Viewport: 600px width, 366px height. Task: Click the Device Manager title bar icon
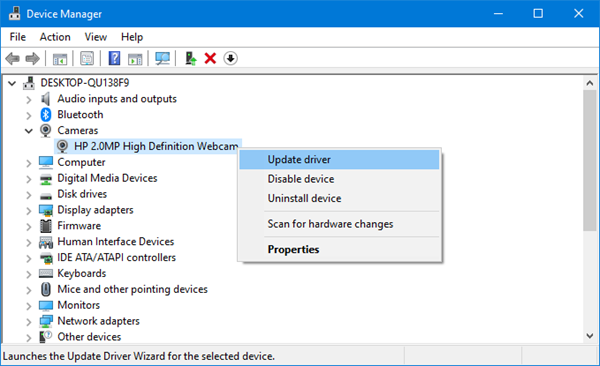click(15, 13)
